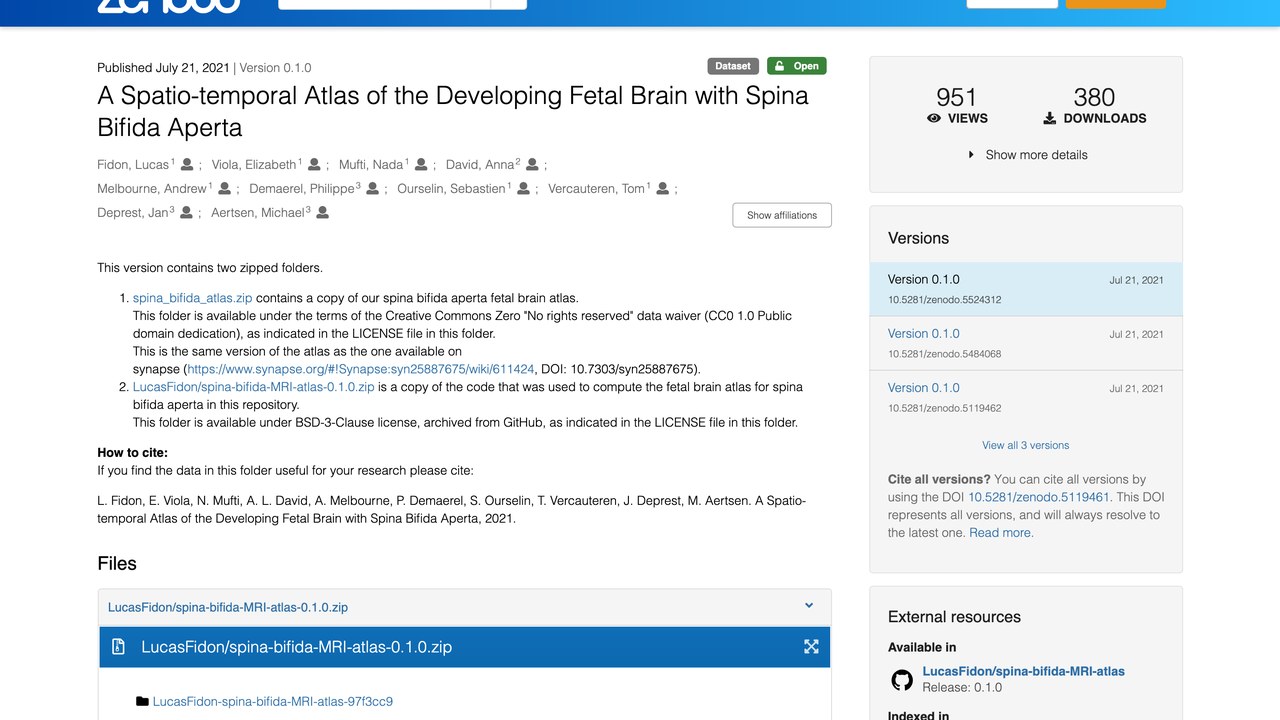
Task: Click the person icon beside Deprest, Jan
Action: [186, 212]
